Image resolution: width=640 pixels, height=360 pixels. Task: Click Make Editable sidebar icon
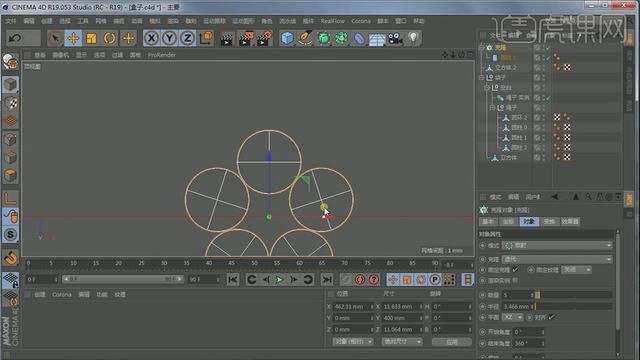(10, 62)
